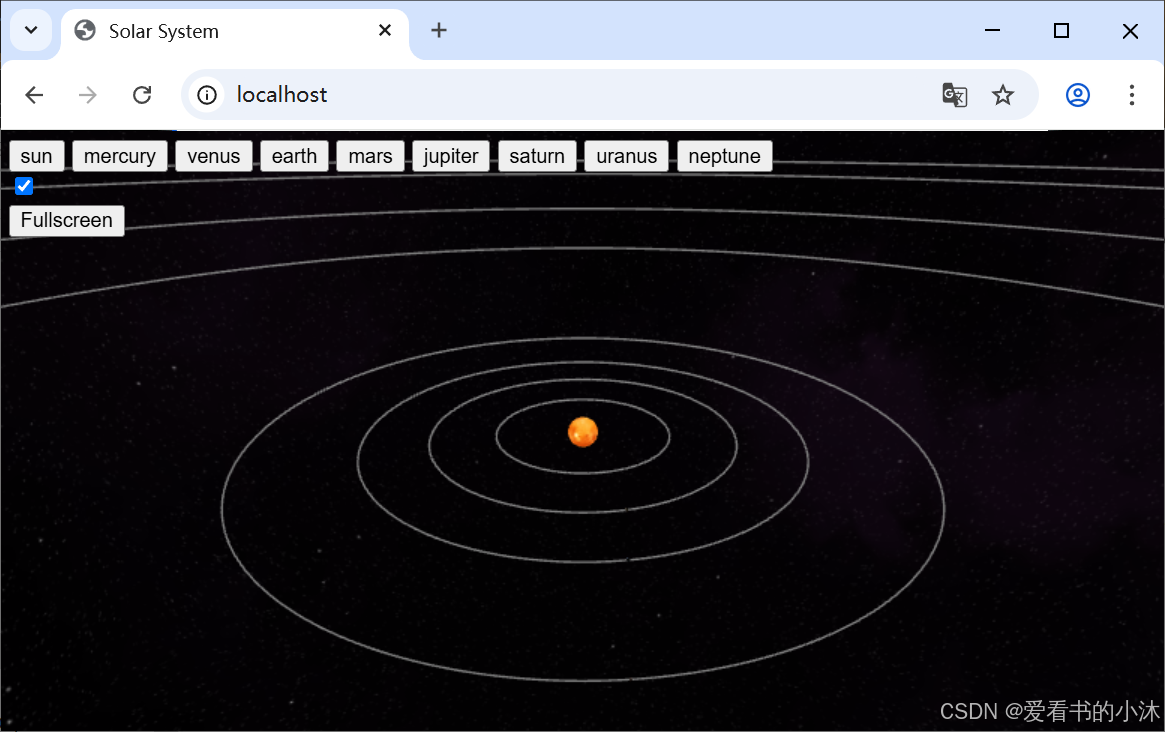Screen dimensions: 1165x732
Task: Uncheck the blue checkbox above Fullscreen
Action: click(24, 186)
